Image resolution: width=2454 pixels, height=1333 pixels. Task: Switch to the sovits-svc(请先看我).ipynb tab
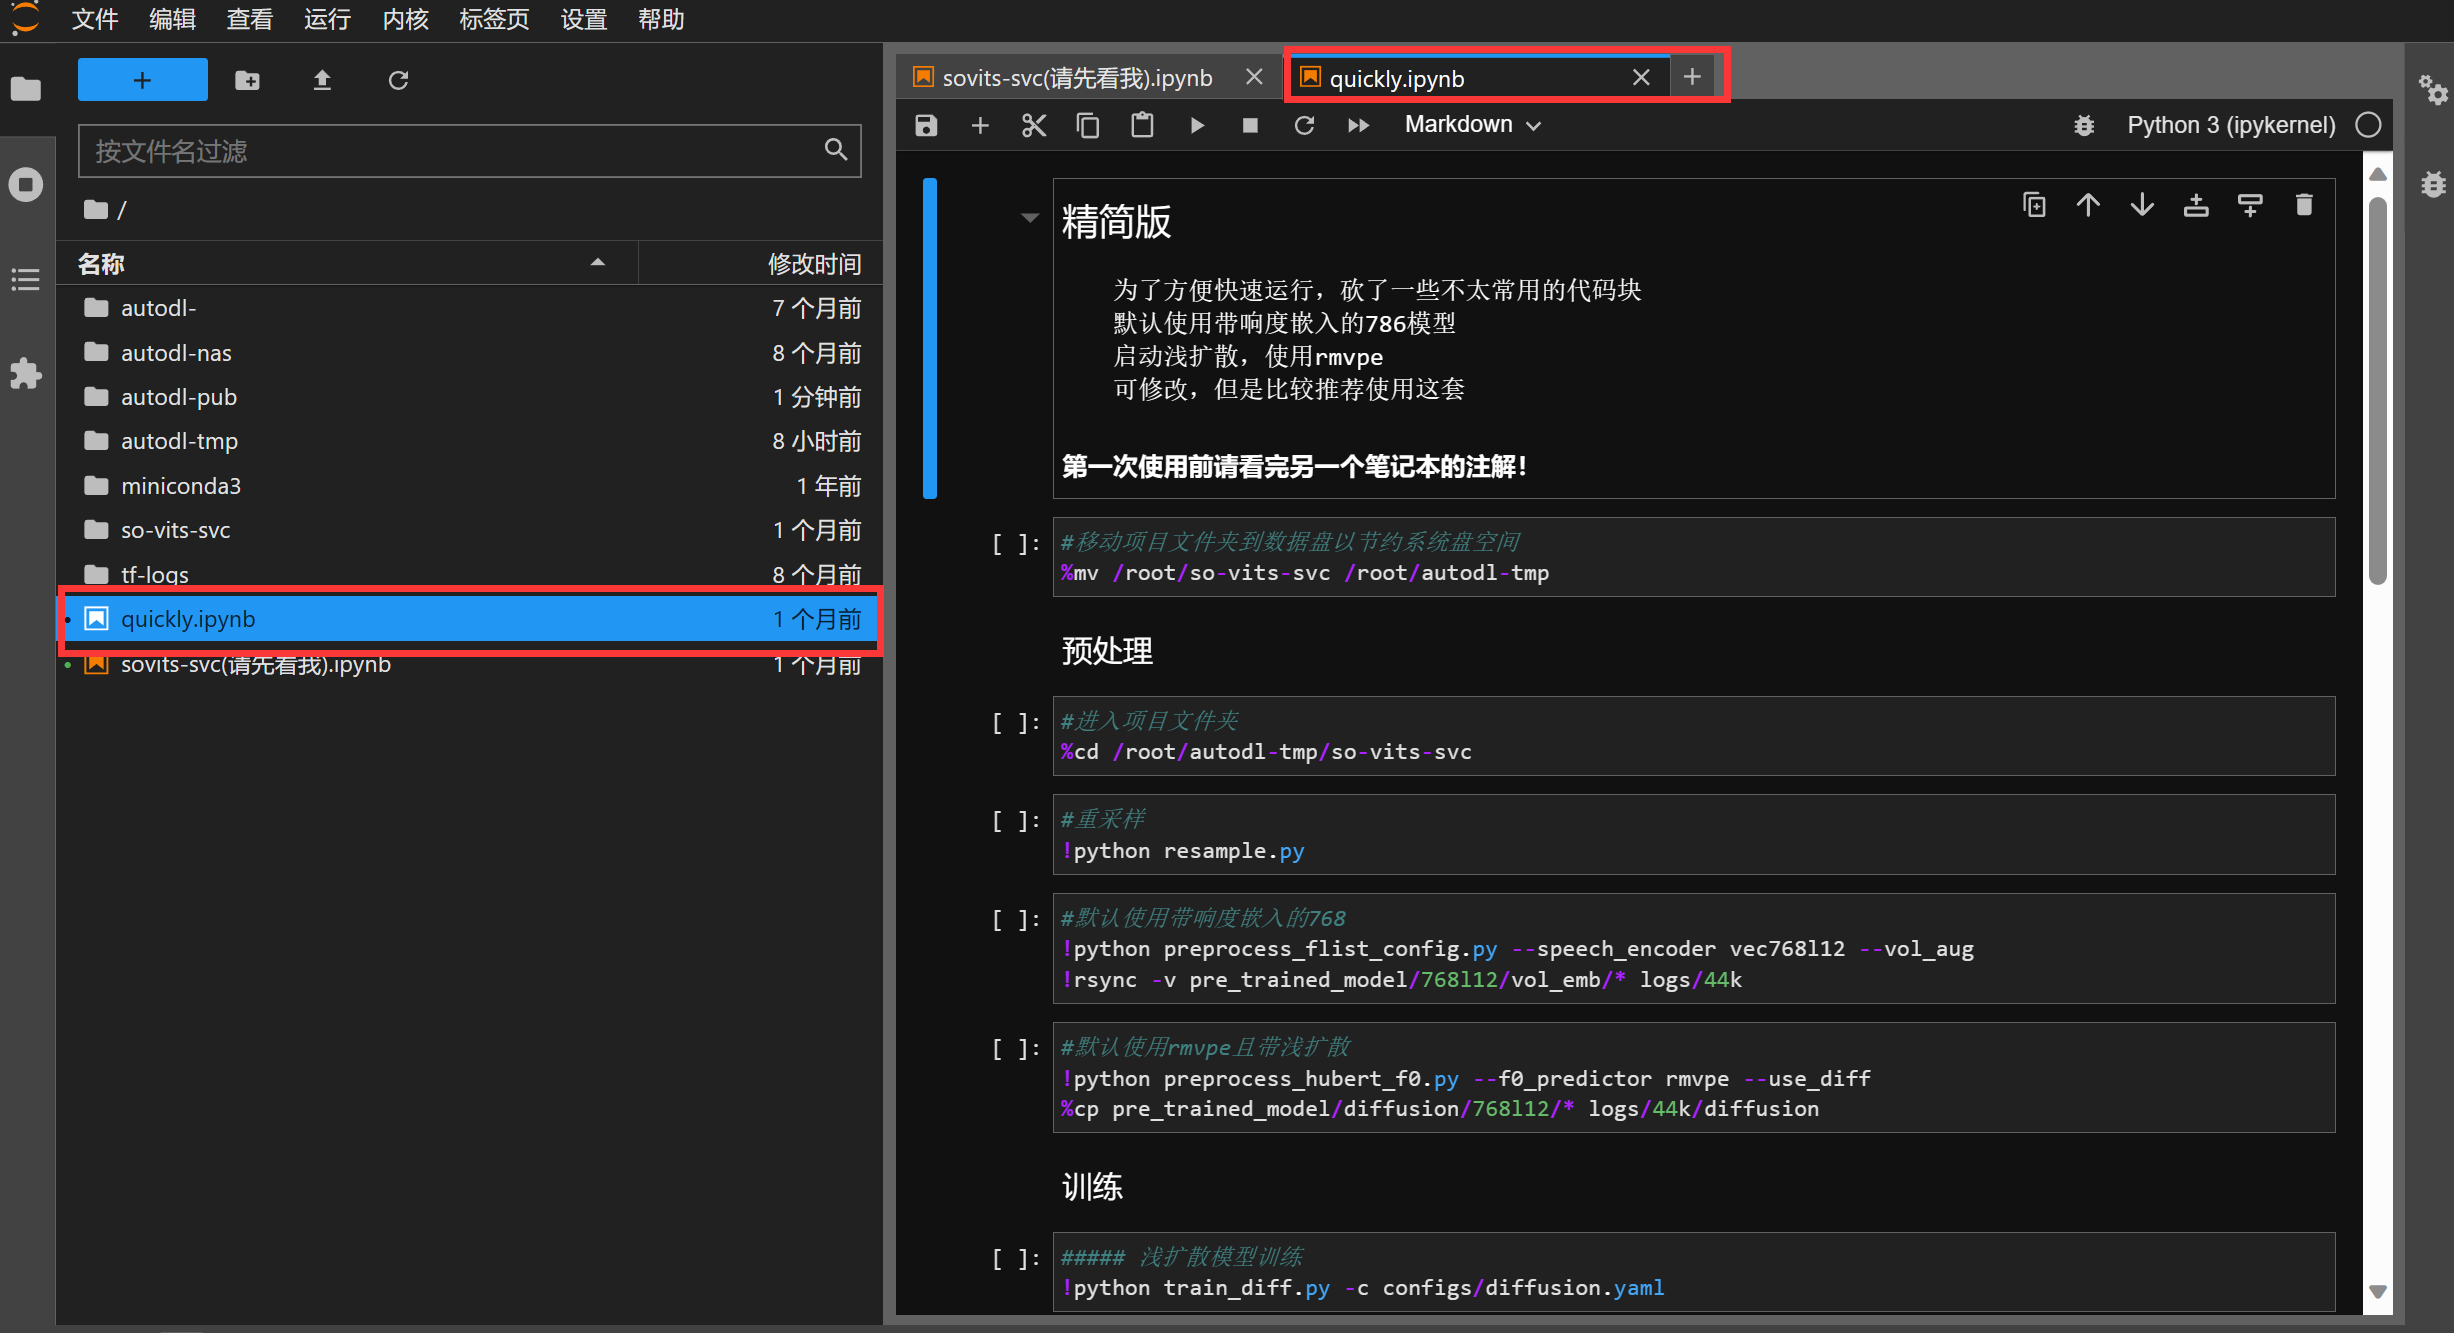pos(1076,78)
